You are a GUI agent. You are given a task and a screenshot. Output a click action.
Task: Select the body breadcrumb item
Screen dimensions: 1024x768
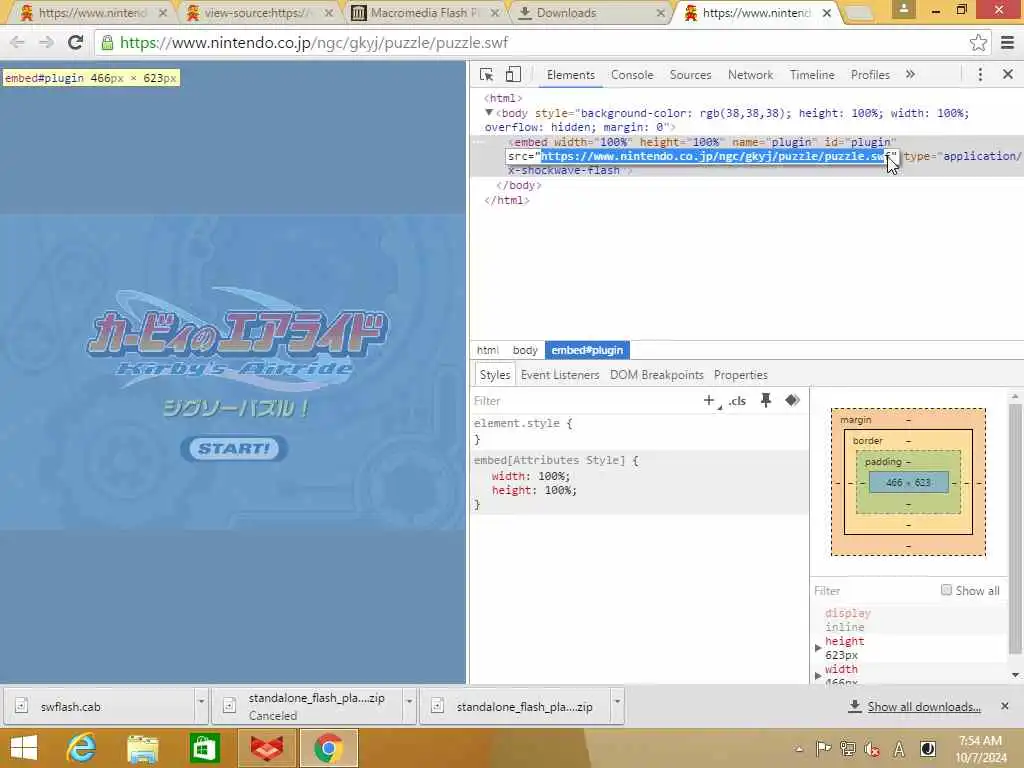[x=524, y=350]
